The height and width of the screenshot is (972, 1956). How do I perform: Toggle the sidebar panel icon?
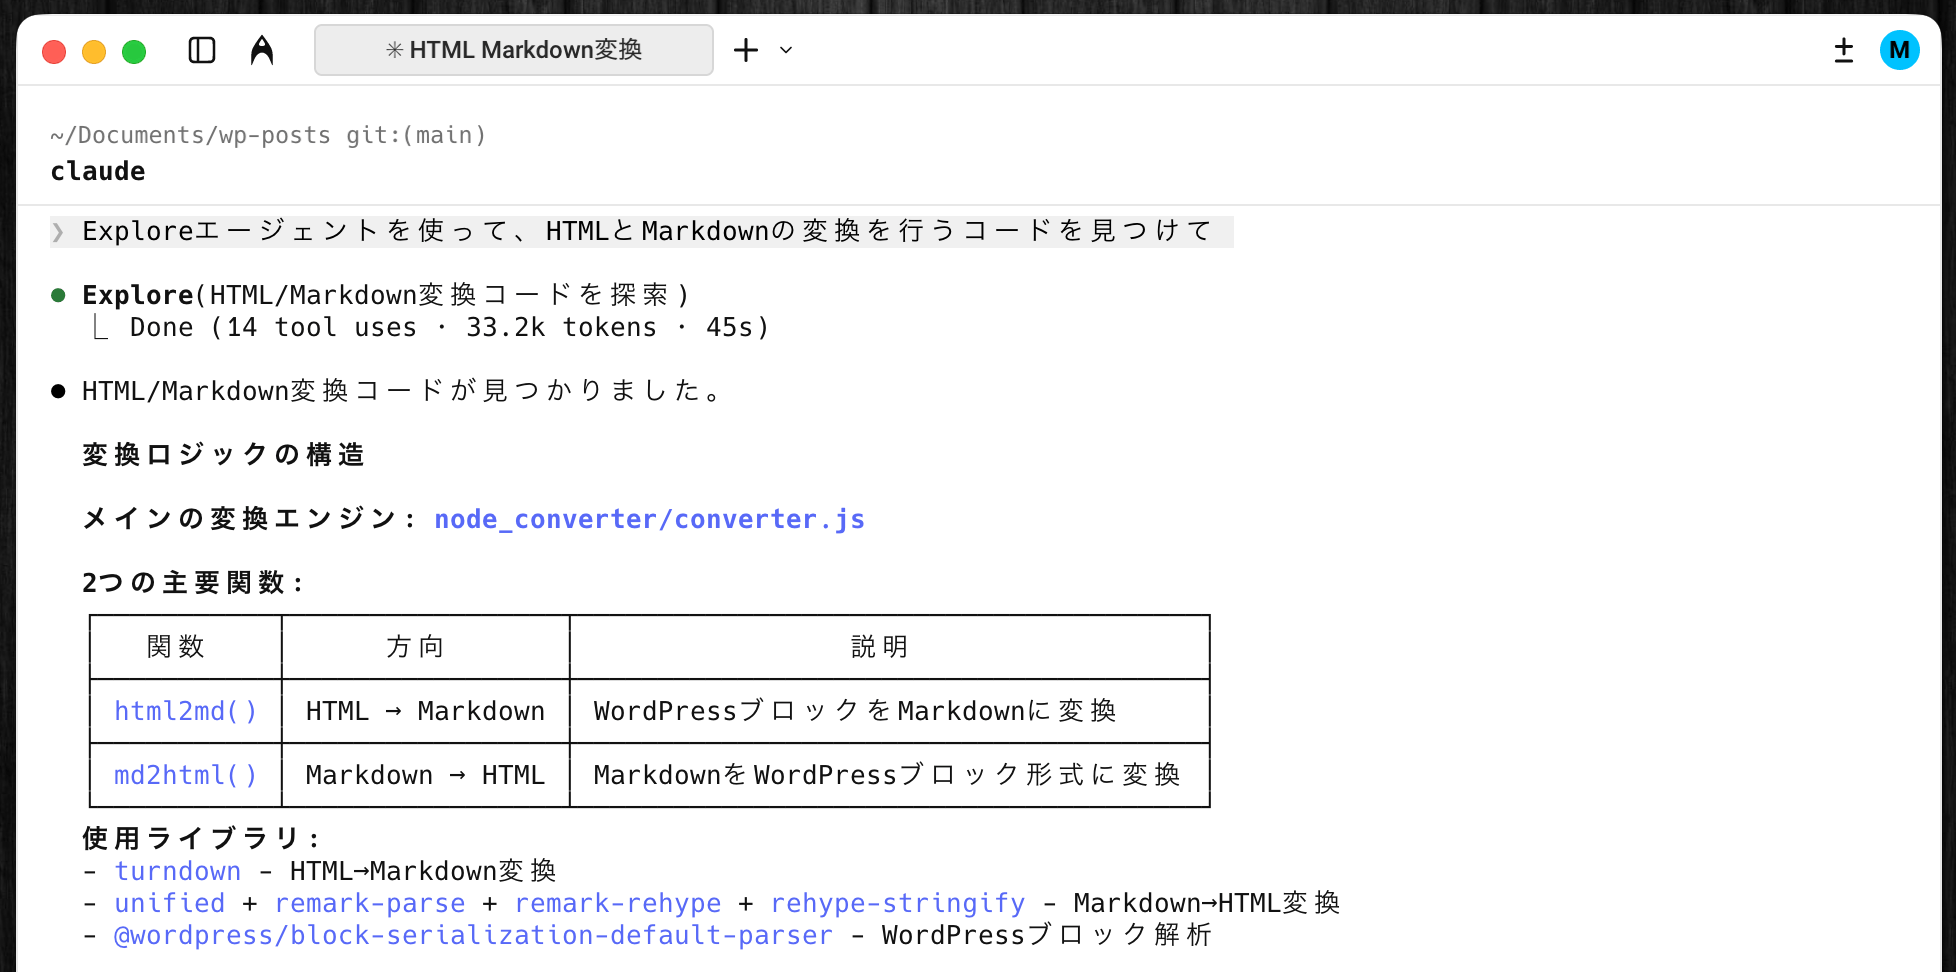(x=202, y=50)
